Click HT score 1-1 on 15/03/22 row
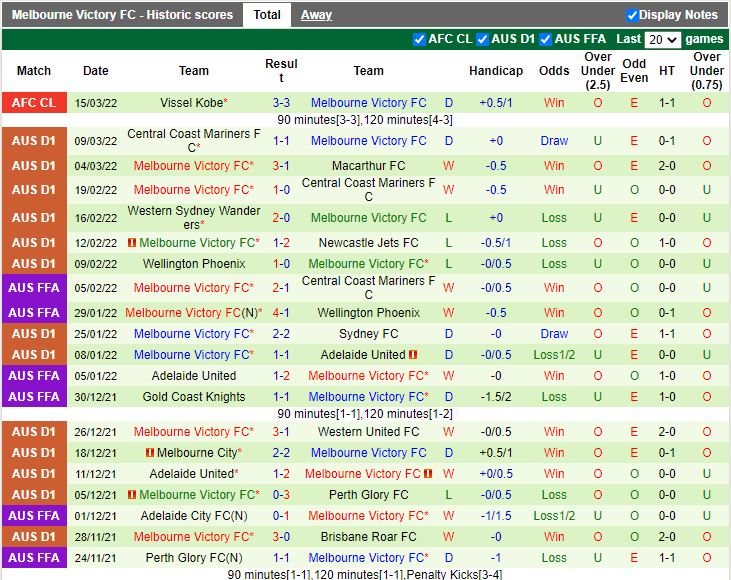731x580 pixels. point(667,103)
